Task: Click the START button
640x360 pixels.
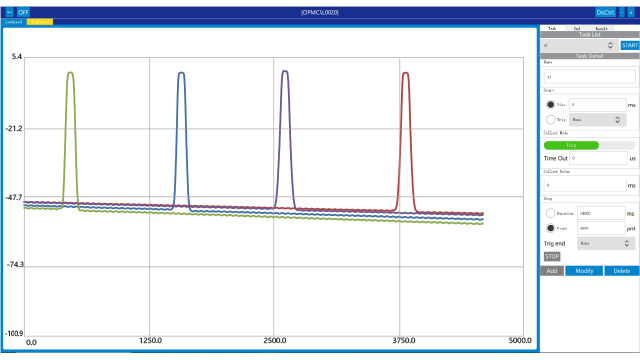Action: pos(629,45)
